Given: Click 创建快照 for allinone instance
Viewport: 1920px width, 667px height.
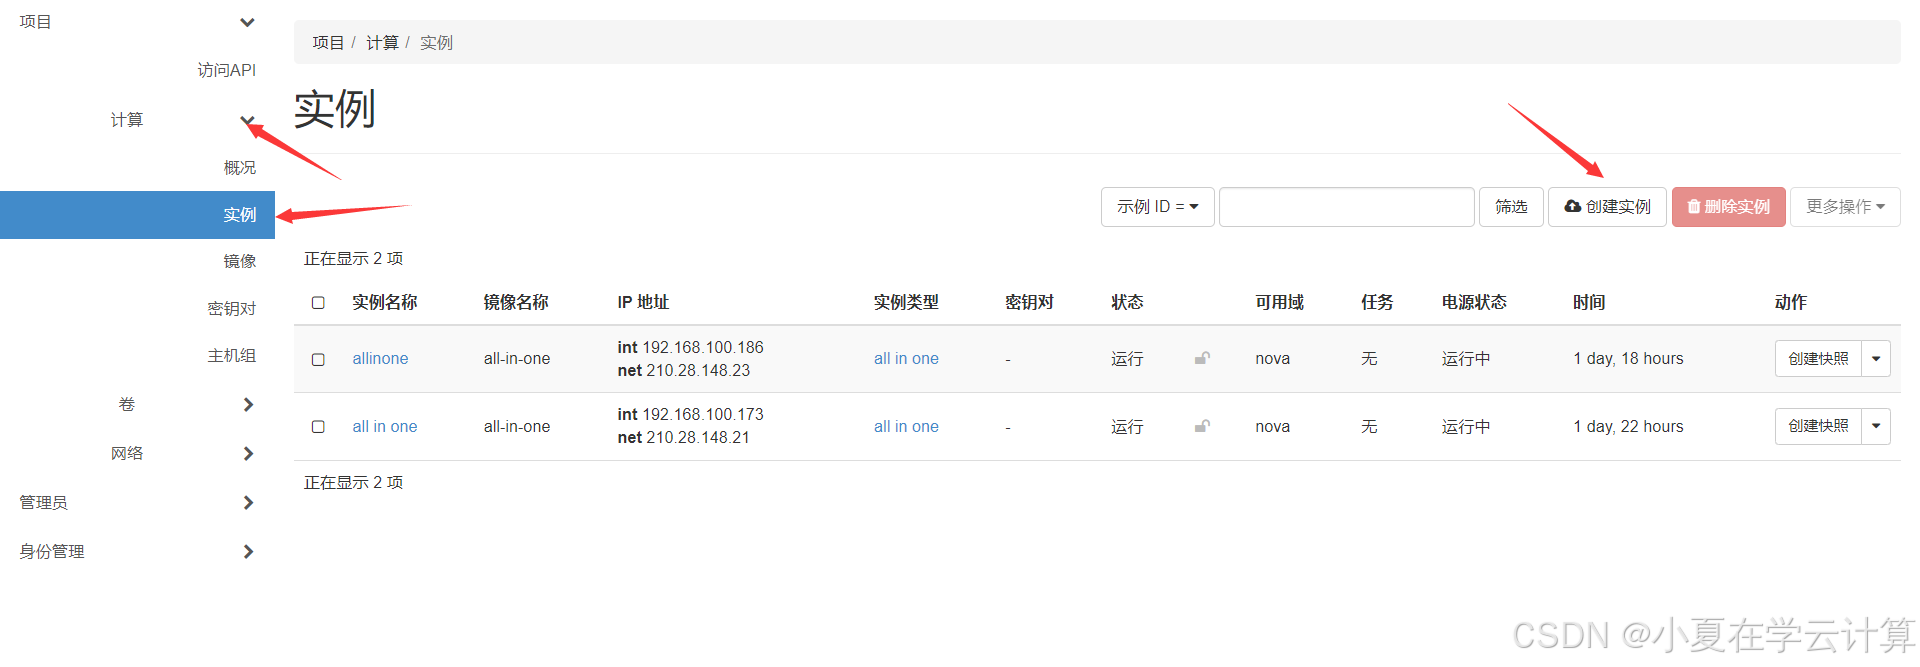Looking at the screenshot, I should [x=1818, y=358].
